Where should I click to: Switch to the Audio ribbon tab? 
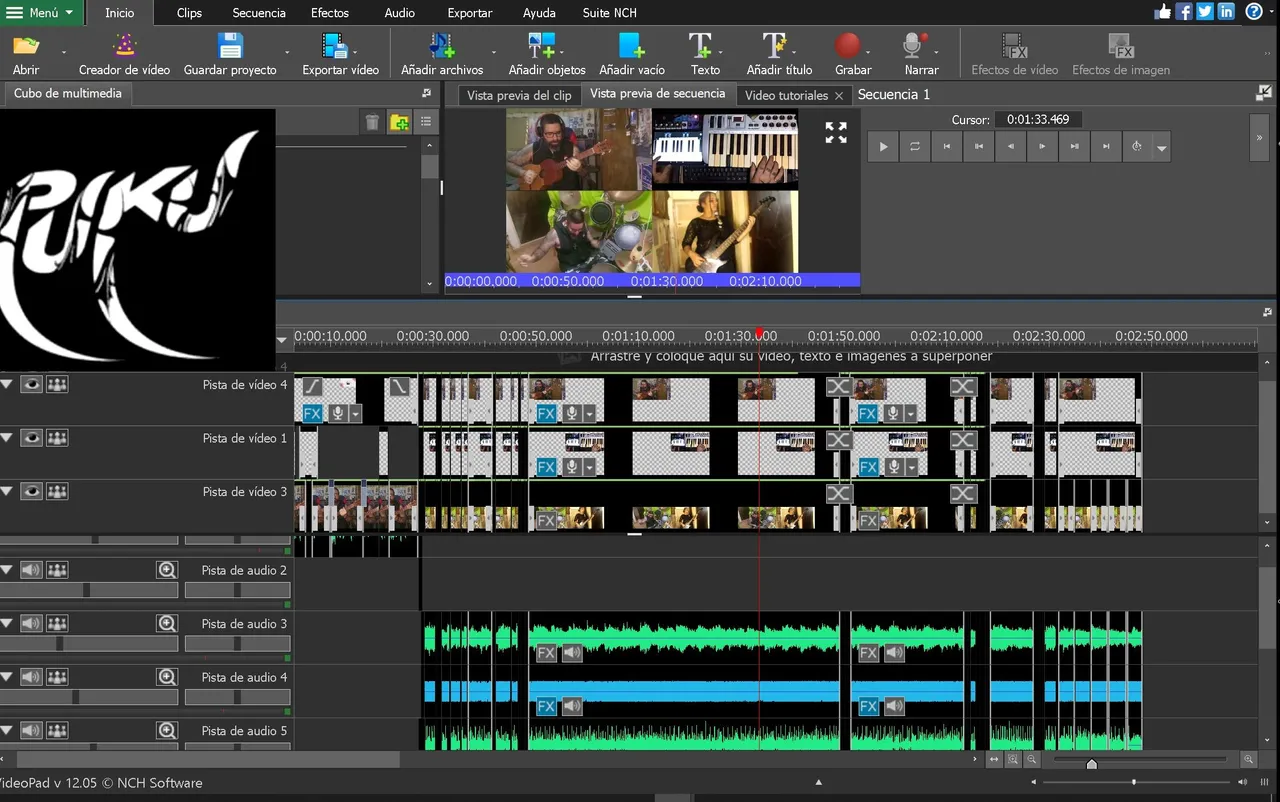coord(400,13)
